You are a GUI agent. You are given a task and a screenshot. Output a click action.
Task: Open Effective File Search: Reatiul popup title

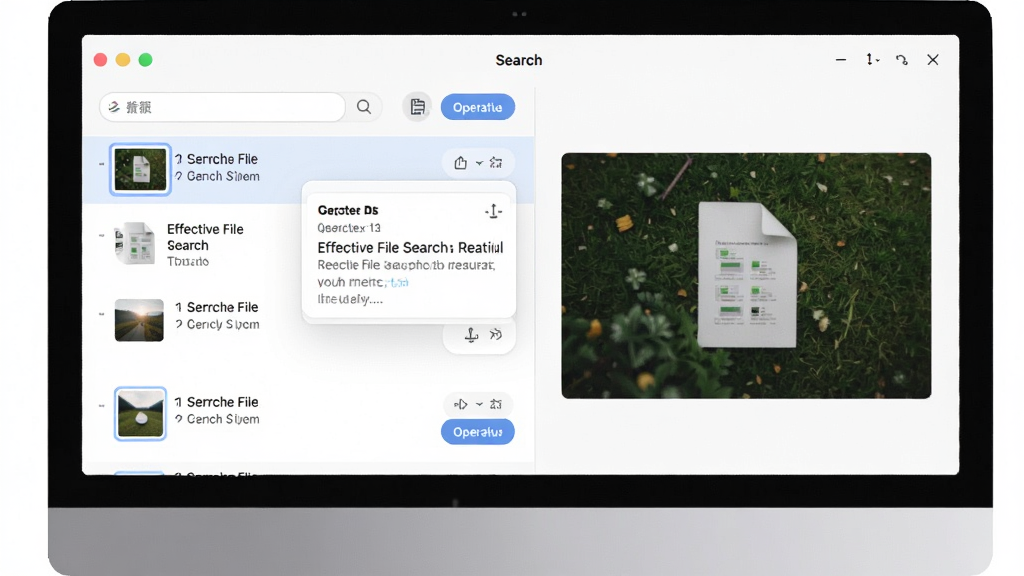tap(410, 248)
